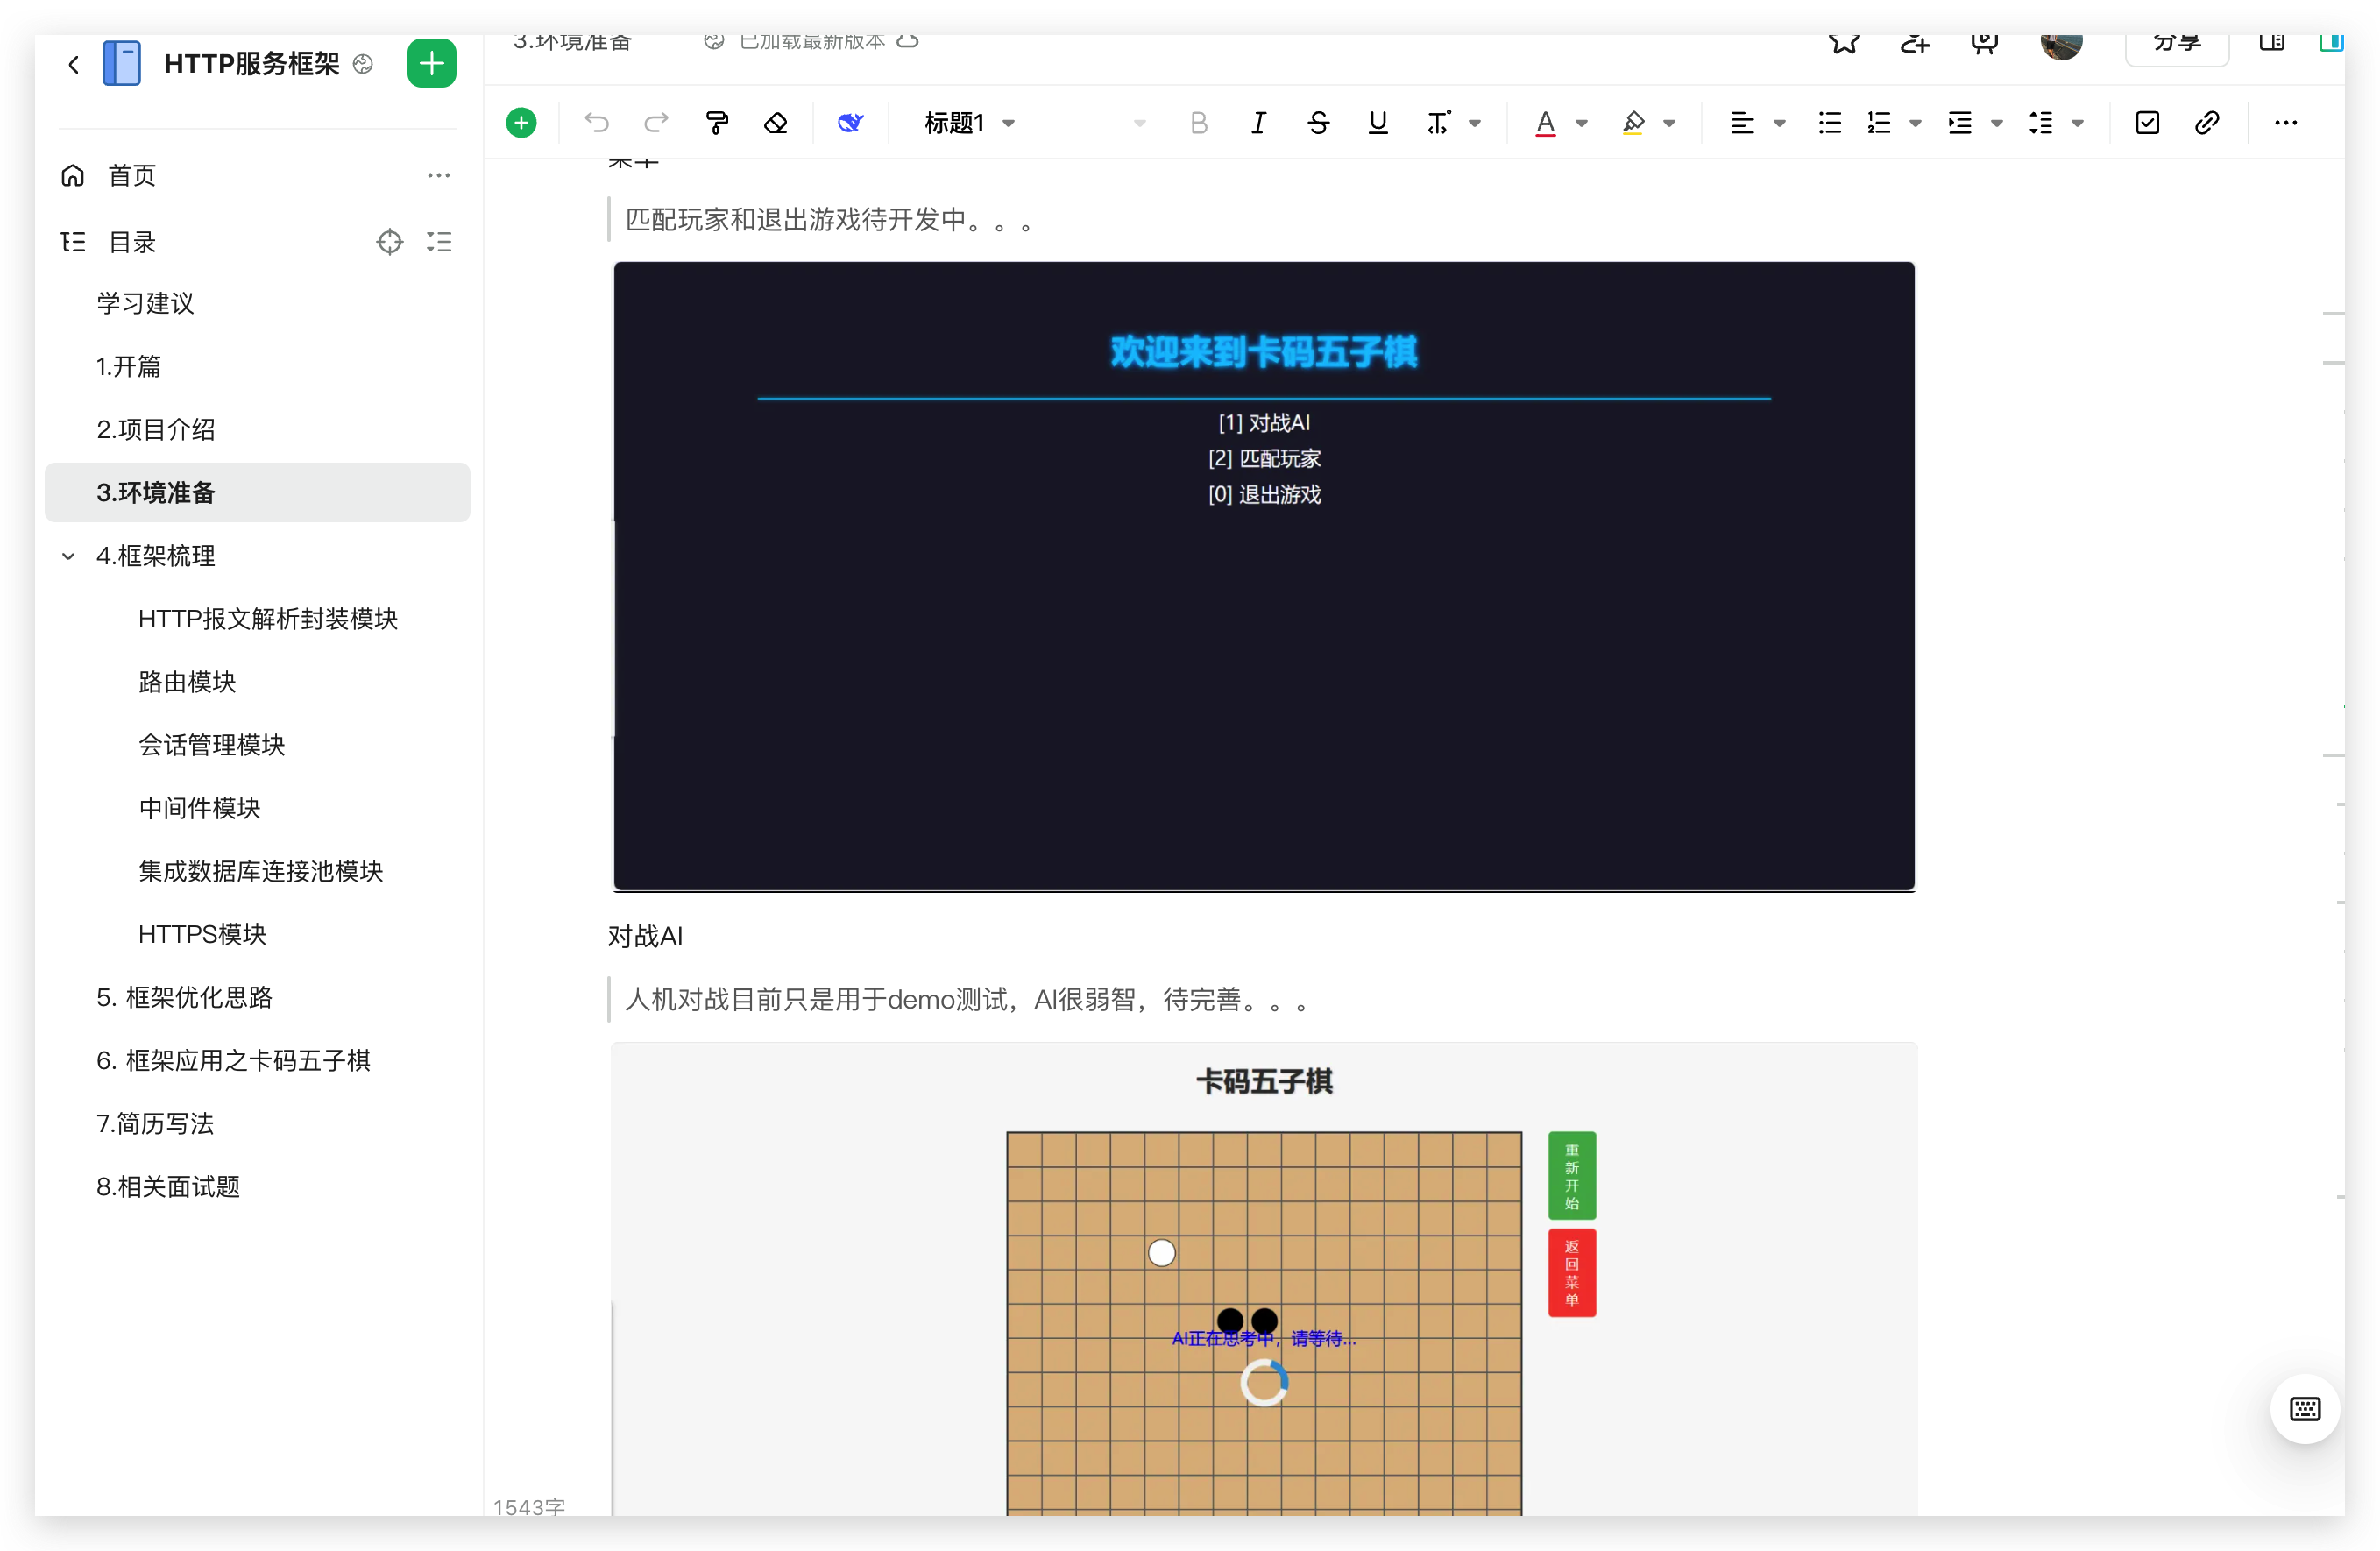This screenshot has height=1551, width=2380.
Task: Open 首页 more options ellipsis
Action: point(439,176)
